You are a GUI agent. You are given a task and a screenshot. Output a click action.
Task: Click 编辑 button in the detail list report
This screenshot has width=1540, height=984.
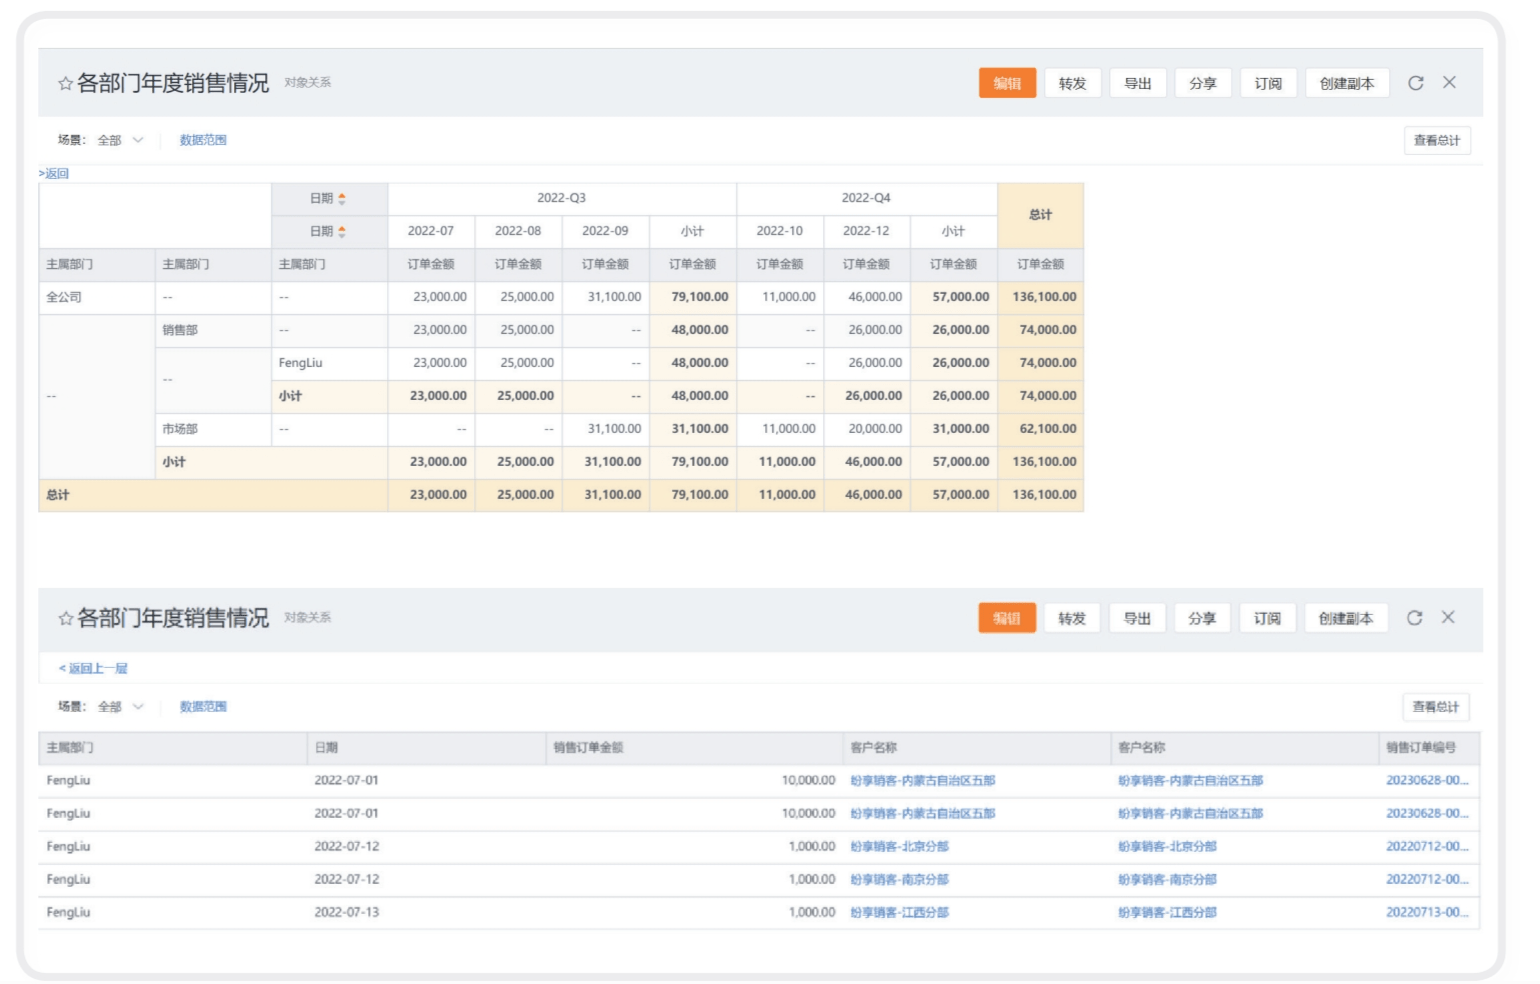tap(1006, 618)
